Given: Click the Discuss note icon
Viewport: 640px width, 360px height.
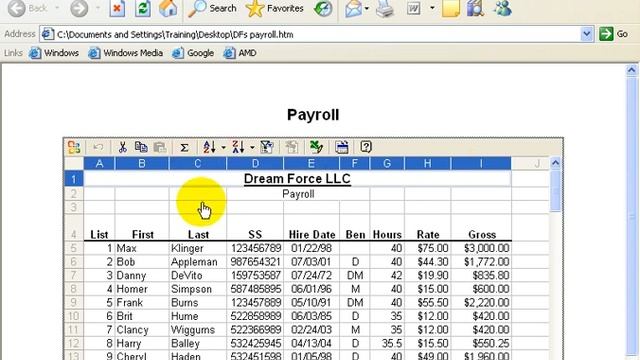Looking at the screenshot, I should [451, 8].
